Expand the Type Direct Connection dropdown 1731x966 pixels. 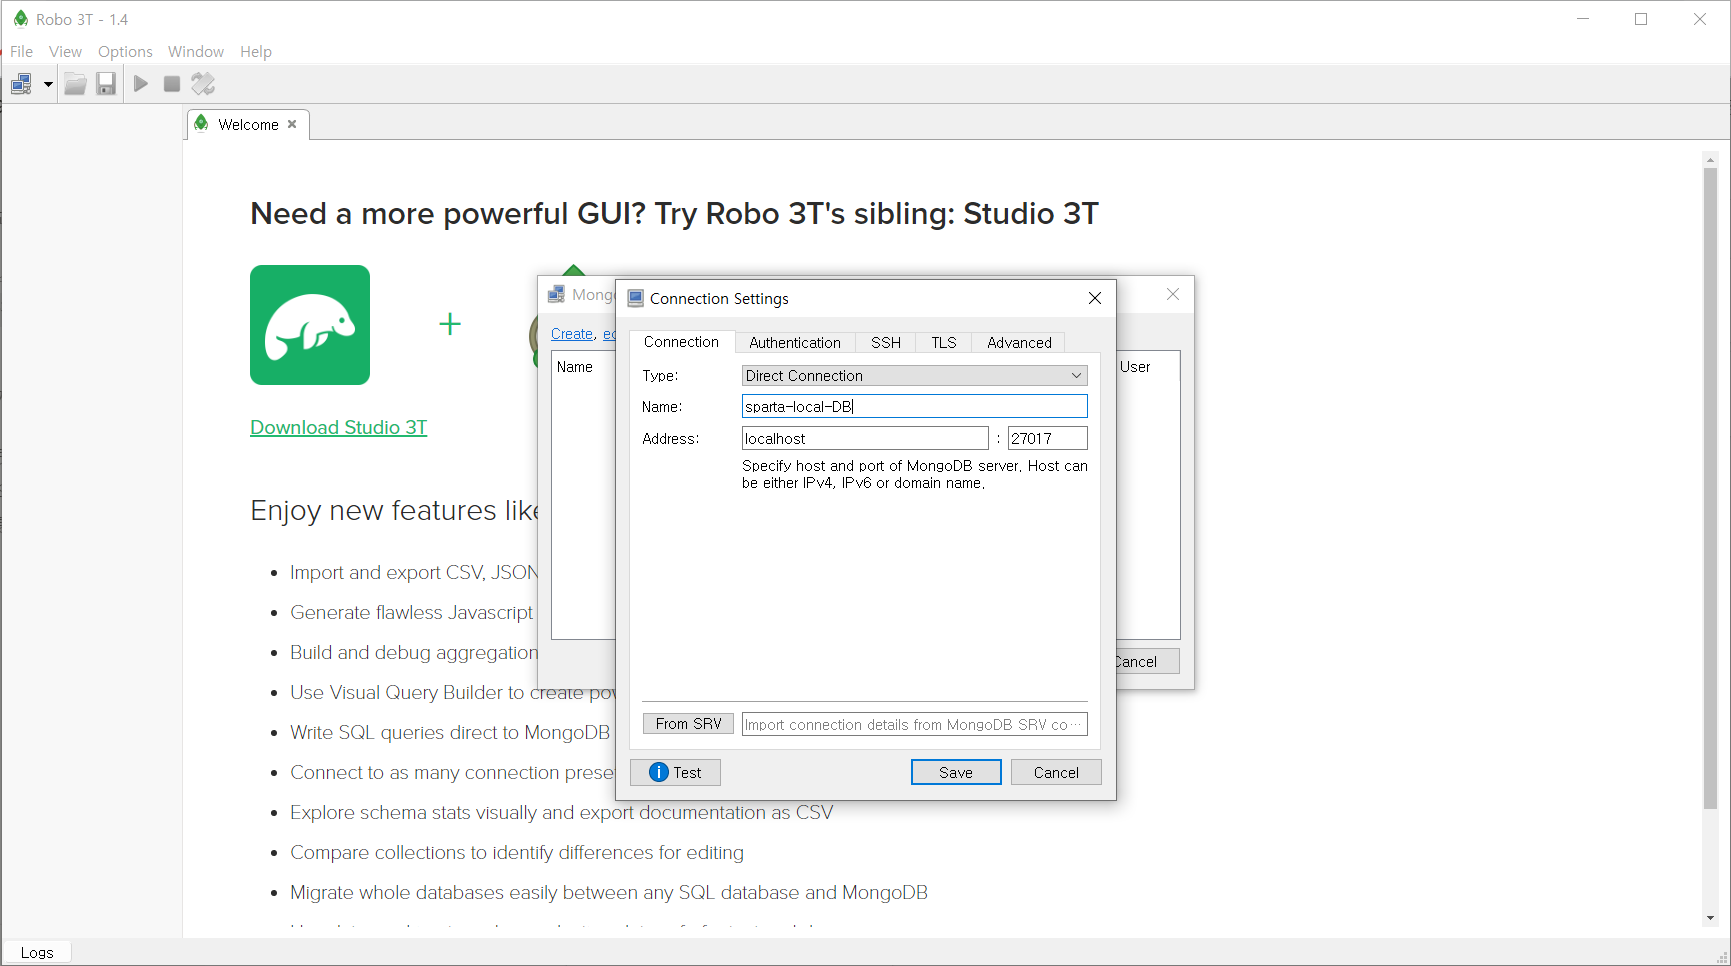click(x=914, y=375)
